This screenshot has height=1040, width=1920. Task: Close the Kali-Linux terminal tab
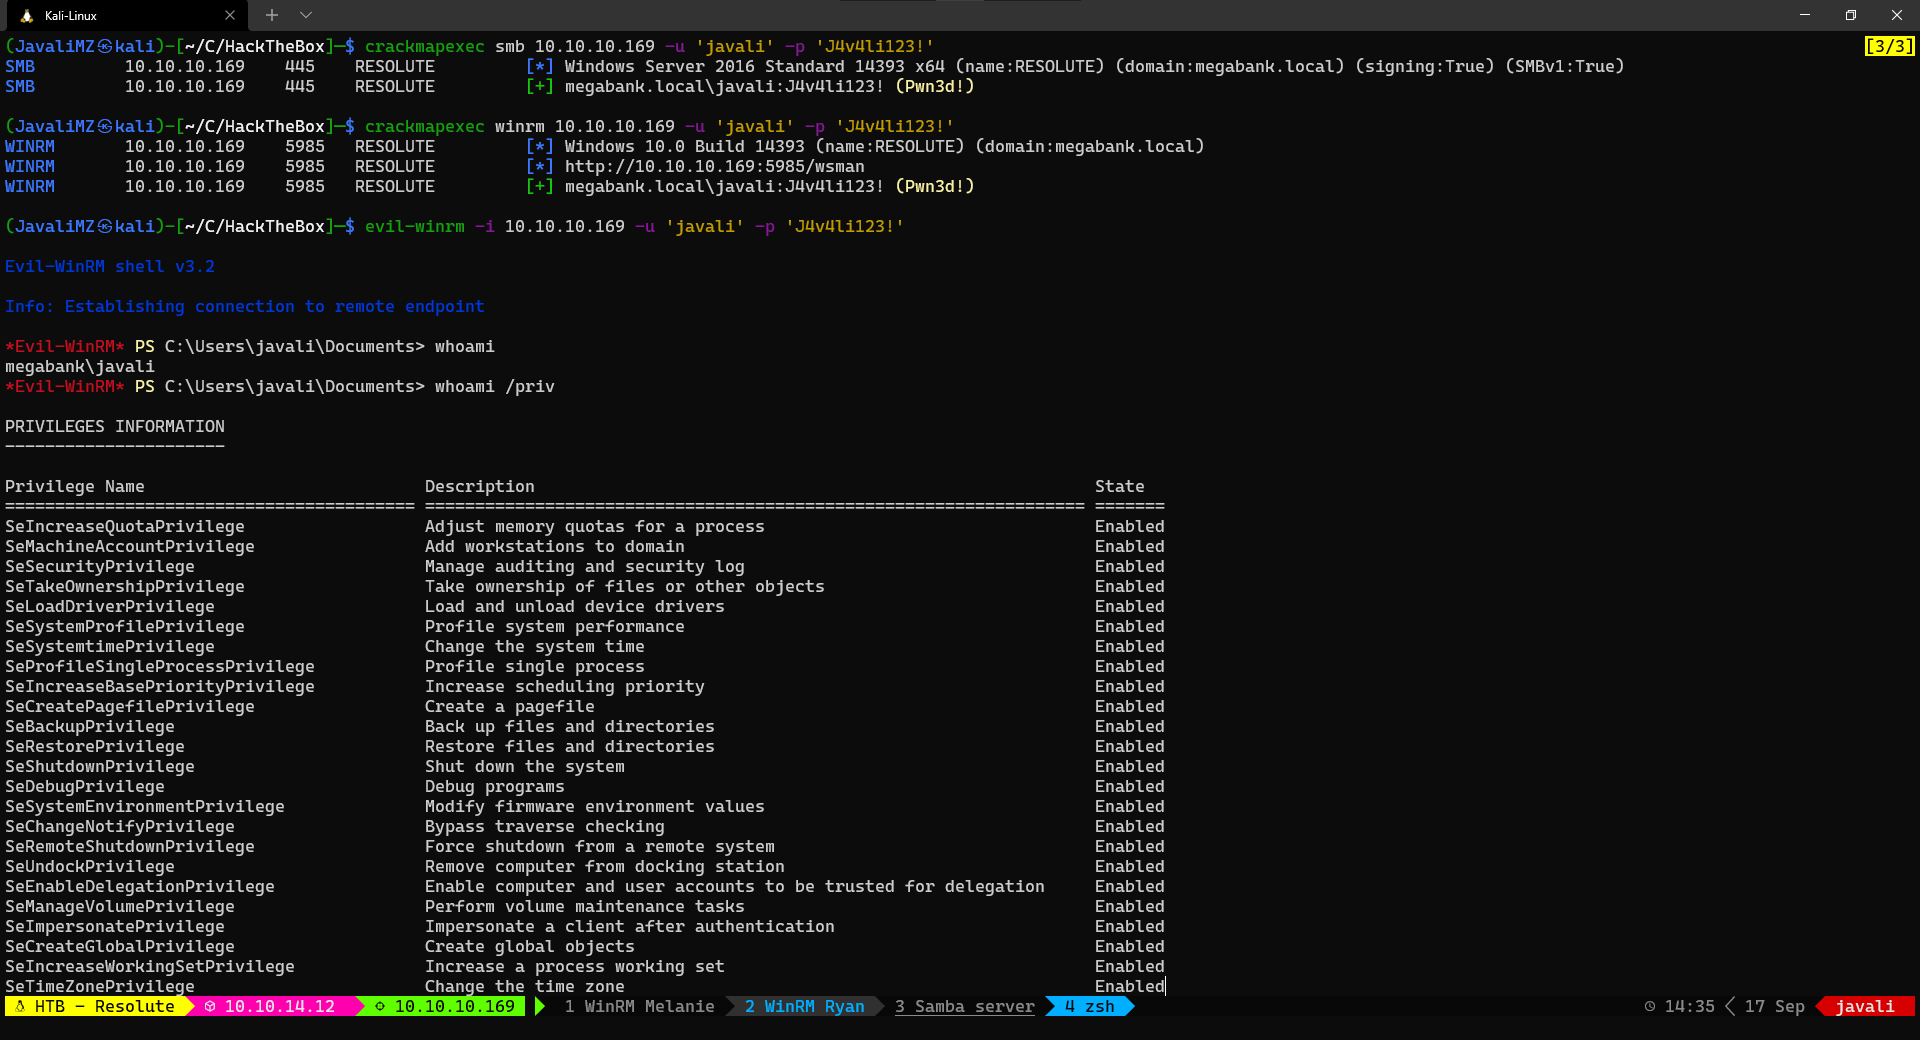tap(230, 15)
